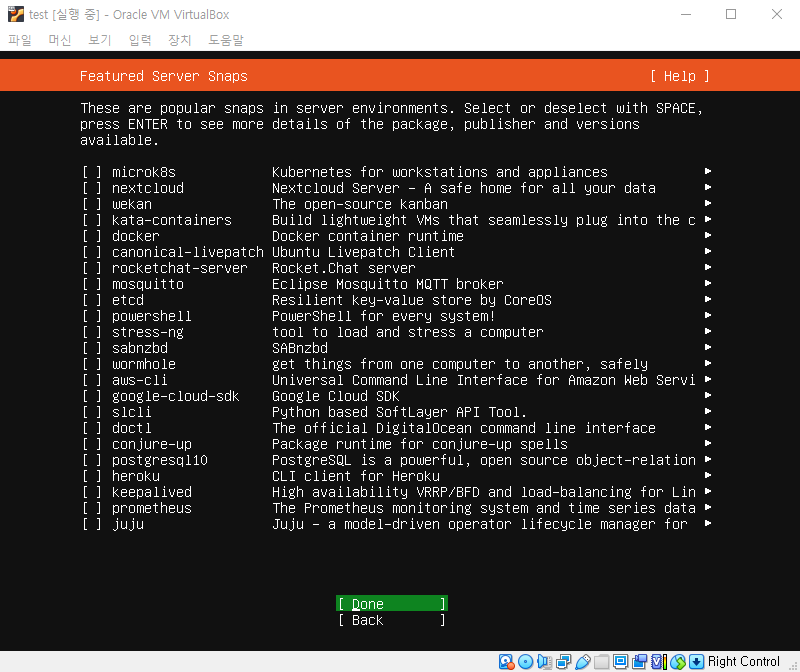Click 'Eclipse Mosquitto MQTT broker' description

(x=388, y=284)
